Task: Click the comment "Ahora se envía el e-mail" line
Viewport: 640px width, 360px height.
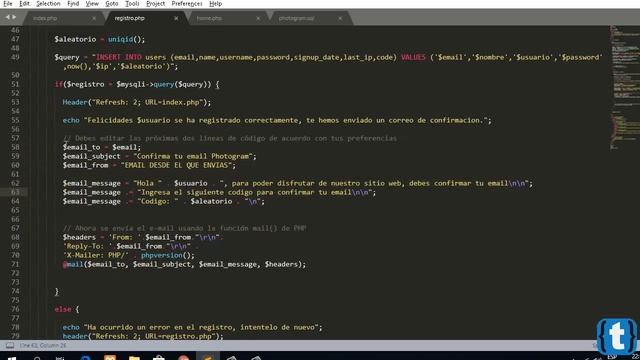Action: 184,228
